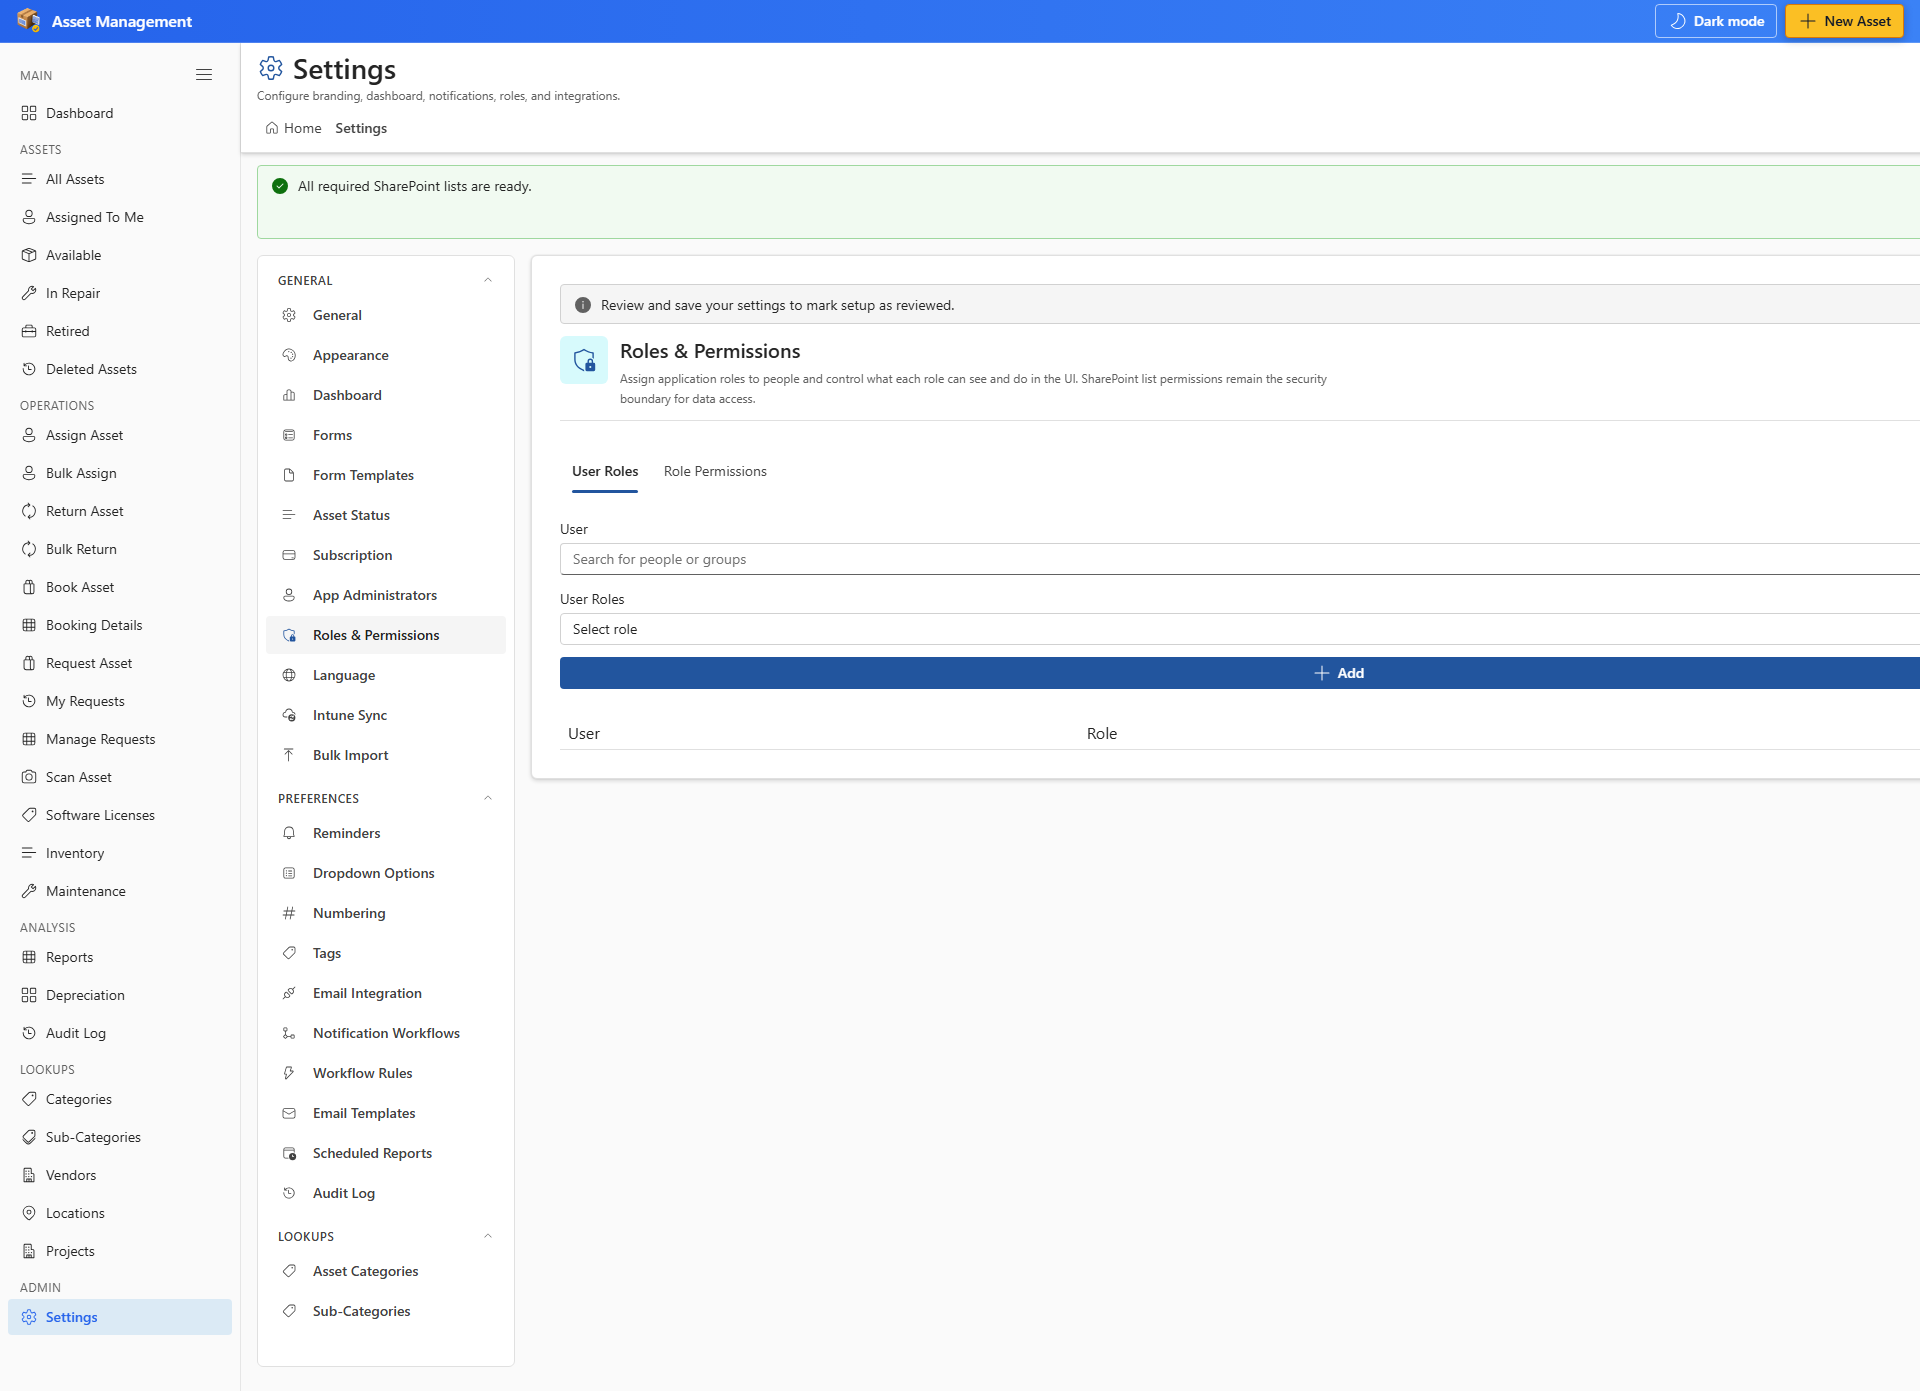Click the Scheduled Reports calendar icon
The height and width of the screenshot is (1391, 1920).
[x=289, y=1153]
